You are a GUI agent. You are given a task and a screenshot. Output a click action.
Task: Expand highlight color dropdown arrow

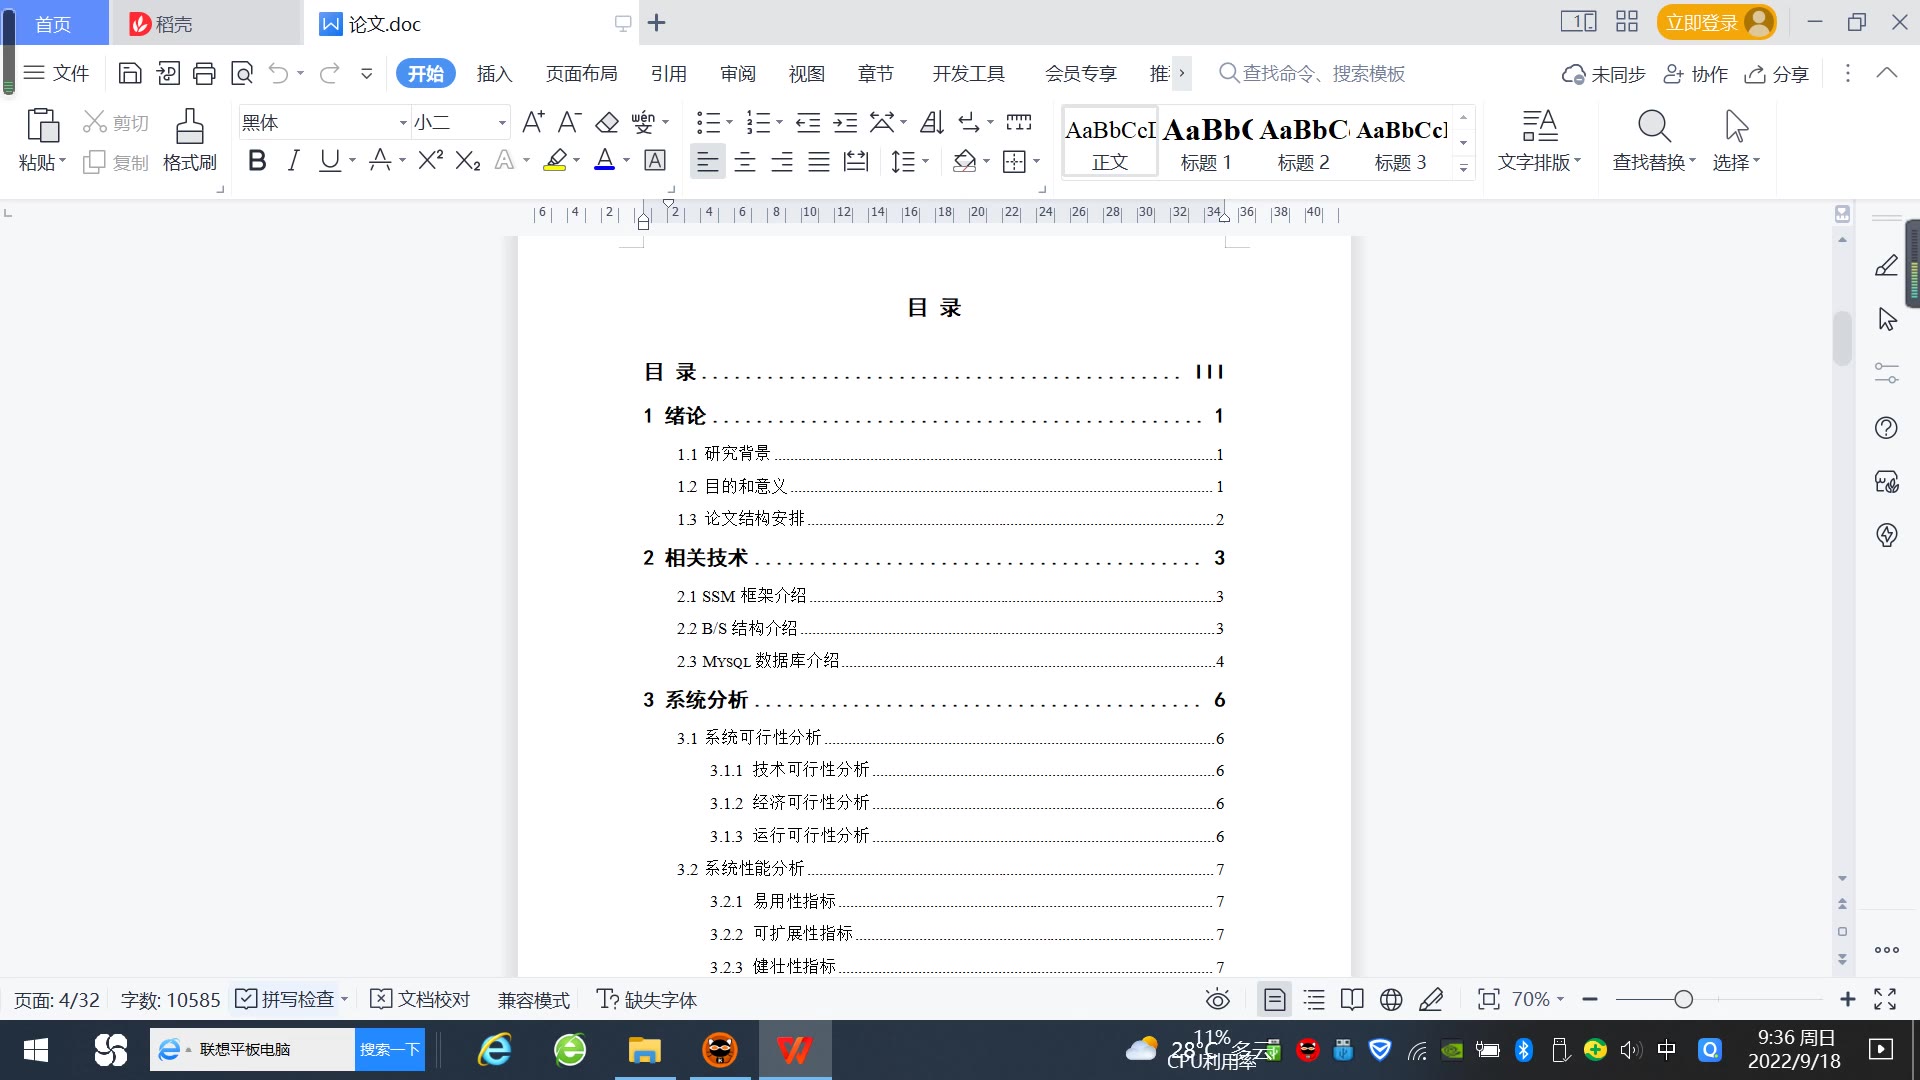coord(576,161)
